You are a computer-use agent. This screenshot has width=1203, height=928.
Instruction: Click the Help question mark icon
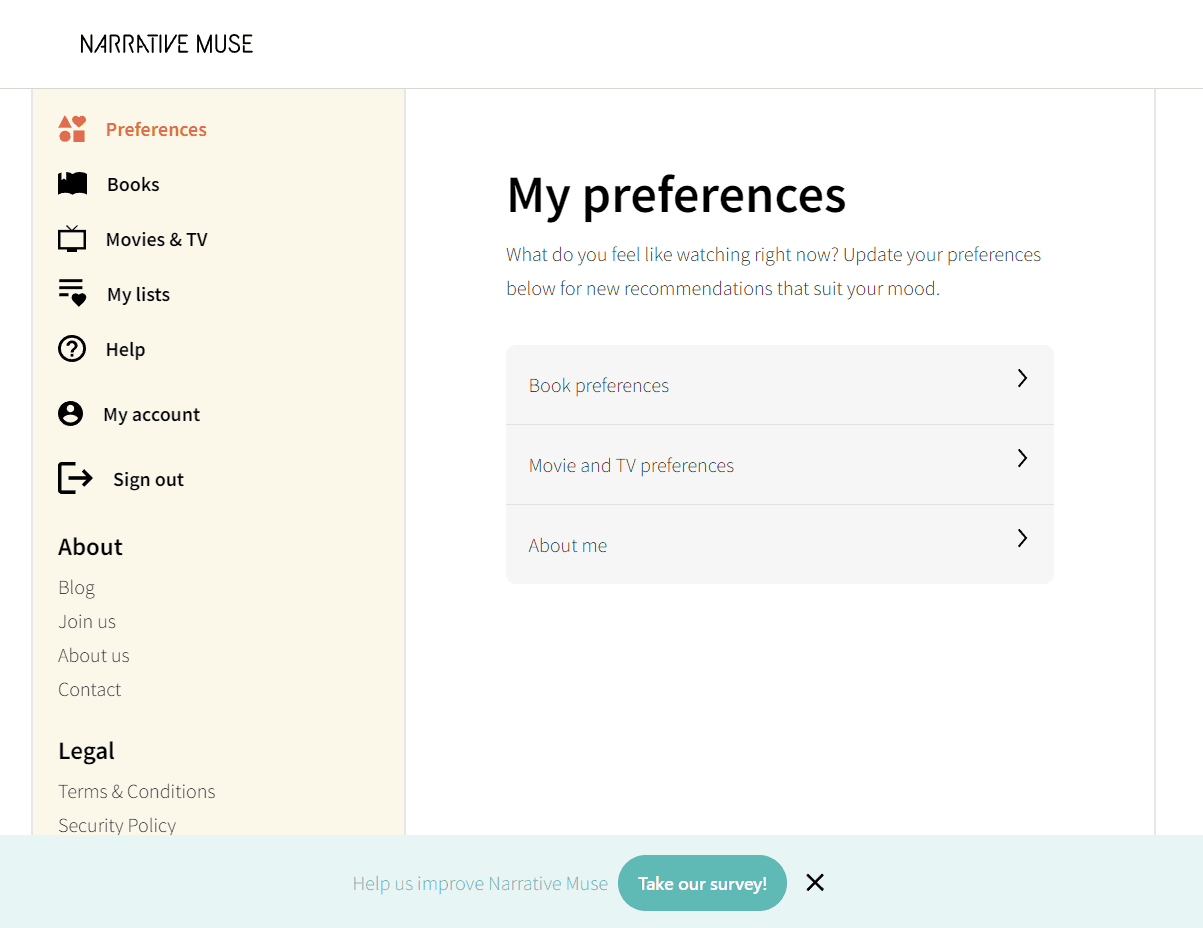coord(72,349)
